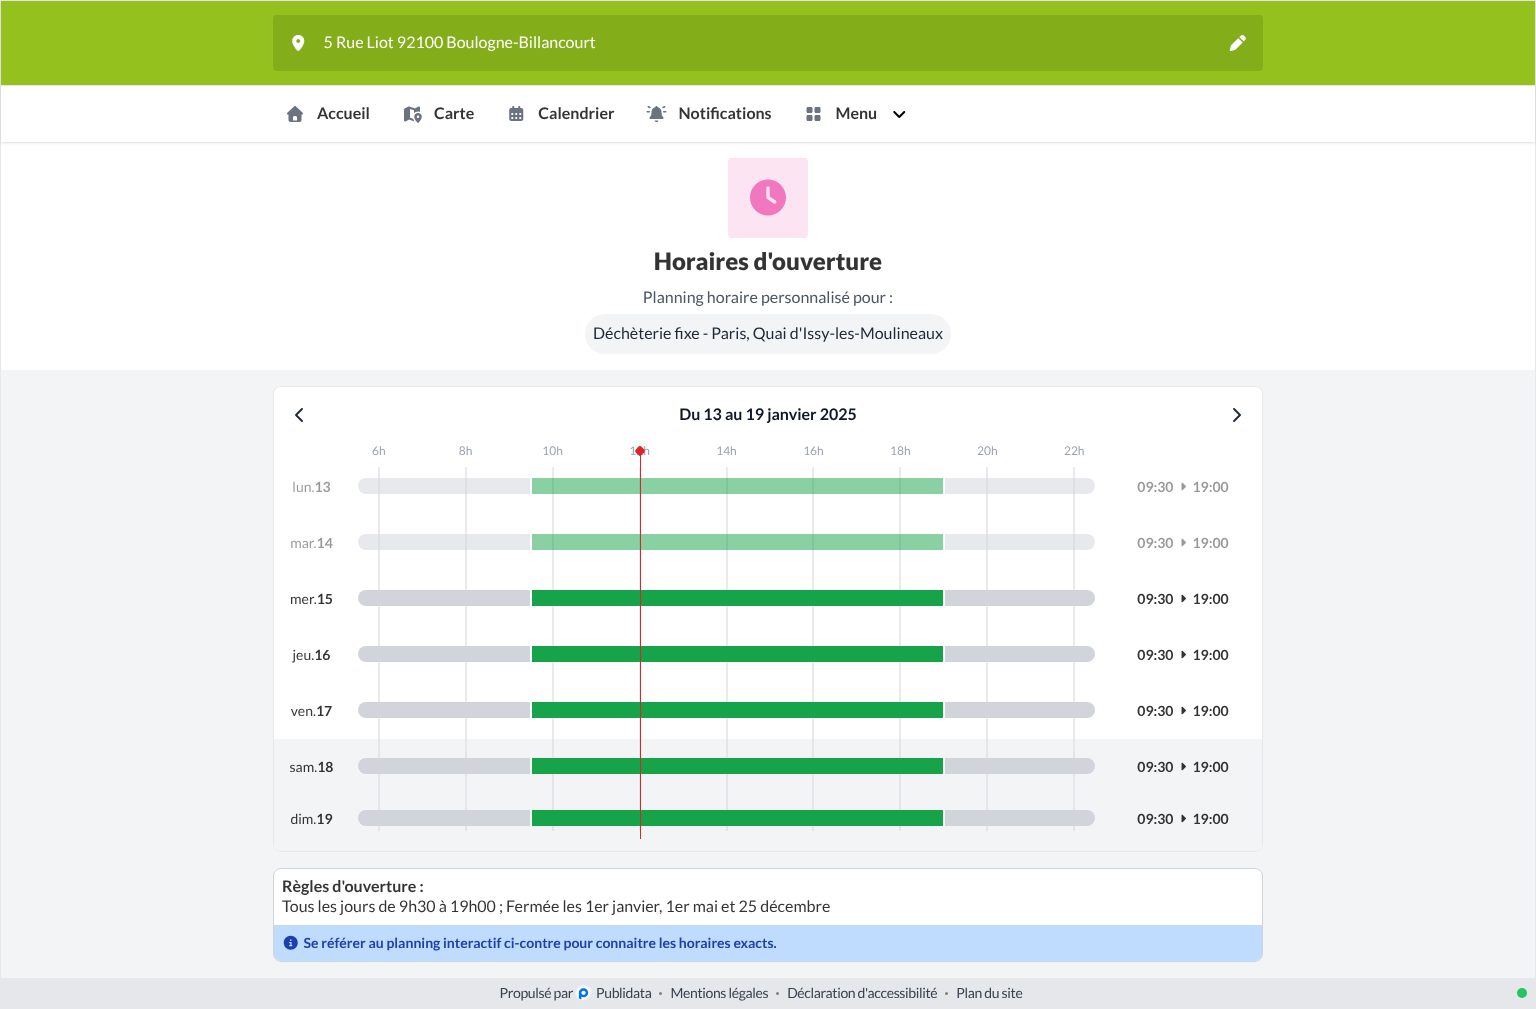Click the Calendrier calendar icon
This screenshot has width=1536, height=1009.
point(516,114)
